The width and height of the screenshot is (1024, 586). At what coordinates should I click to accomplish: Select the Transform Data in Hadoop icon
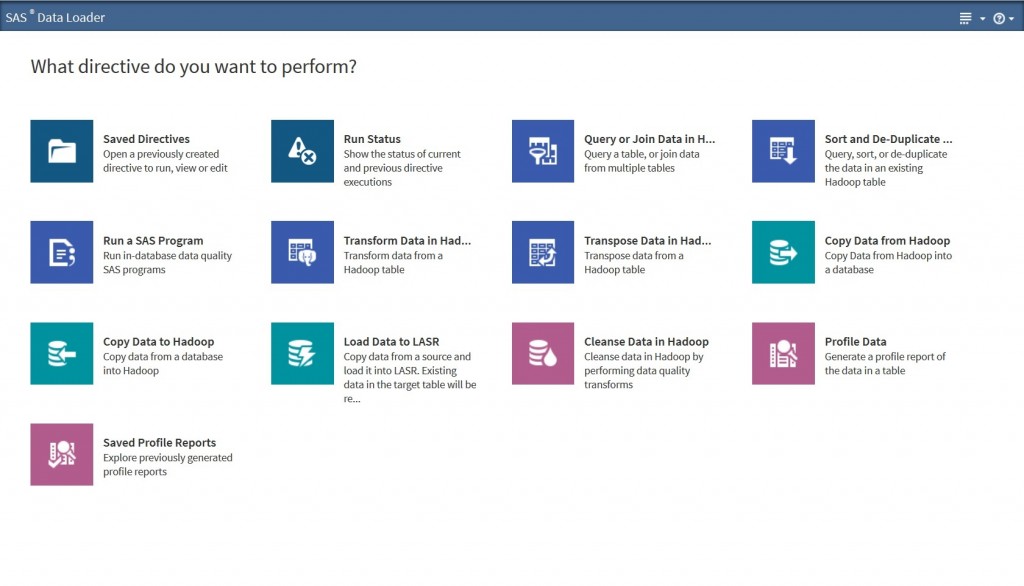tap(302, 252)
